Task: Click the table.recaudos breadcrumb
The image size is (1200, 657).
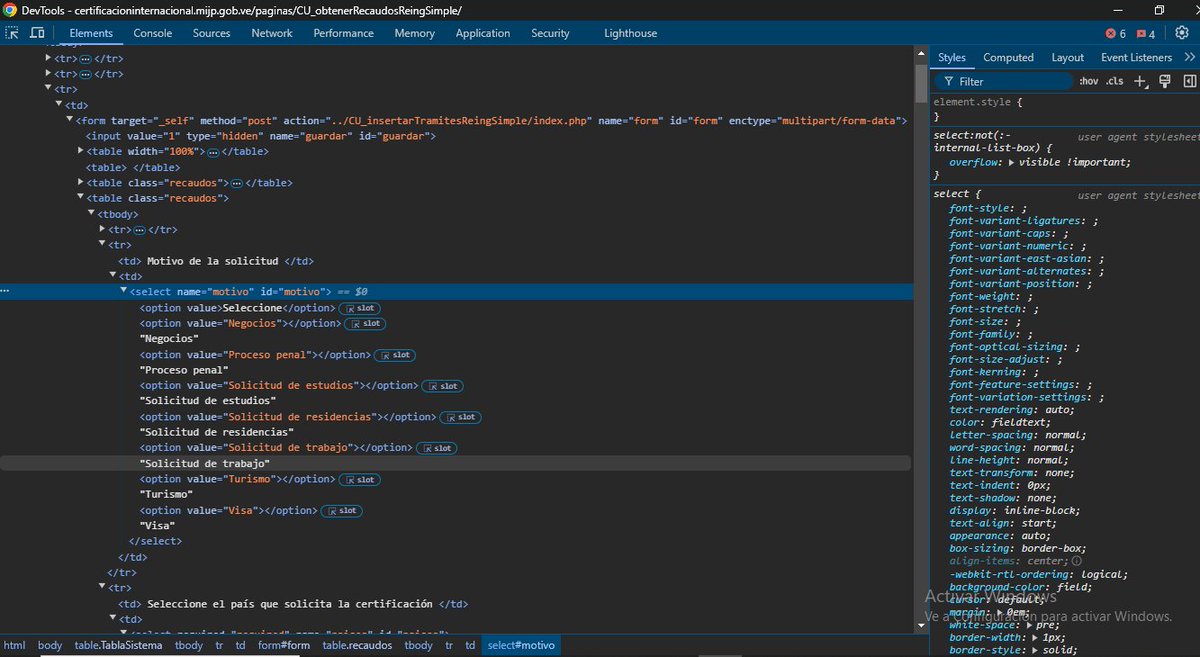Action: pos(357,645)
